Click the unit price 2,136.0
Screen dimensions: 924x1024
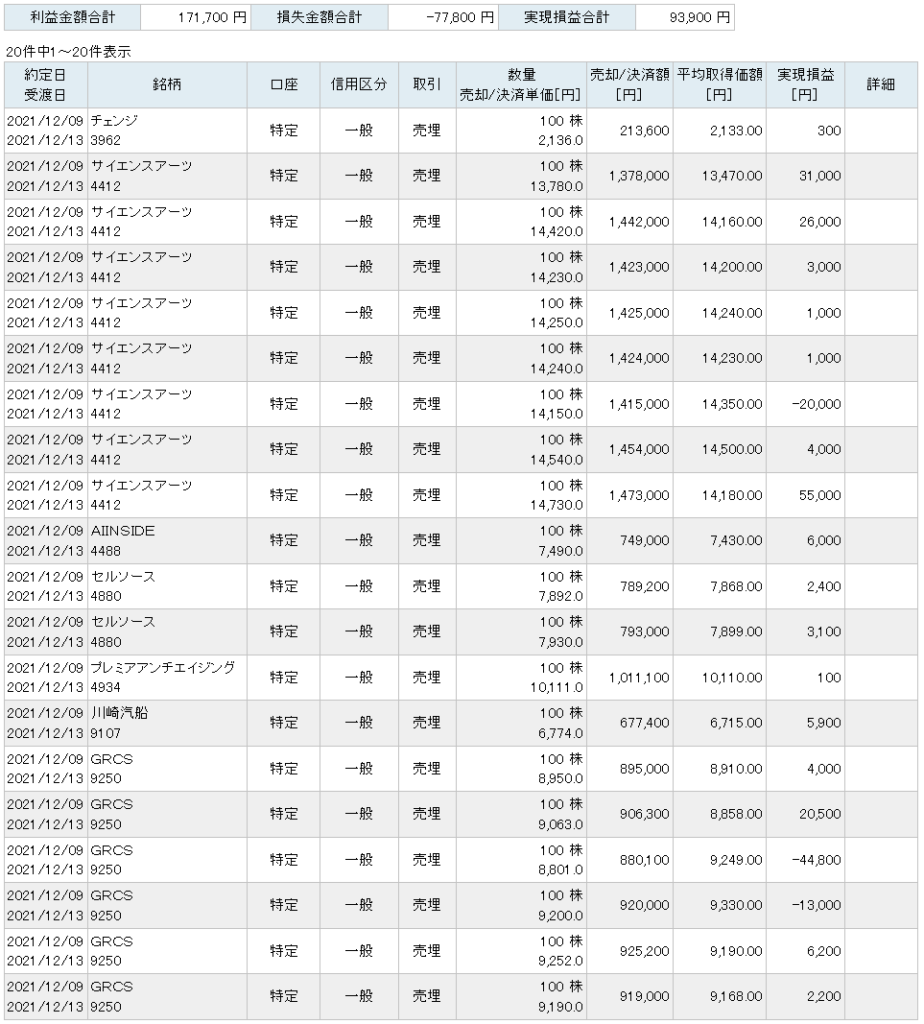(x=561, y=140)
